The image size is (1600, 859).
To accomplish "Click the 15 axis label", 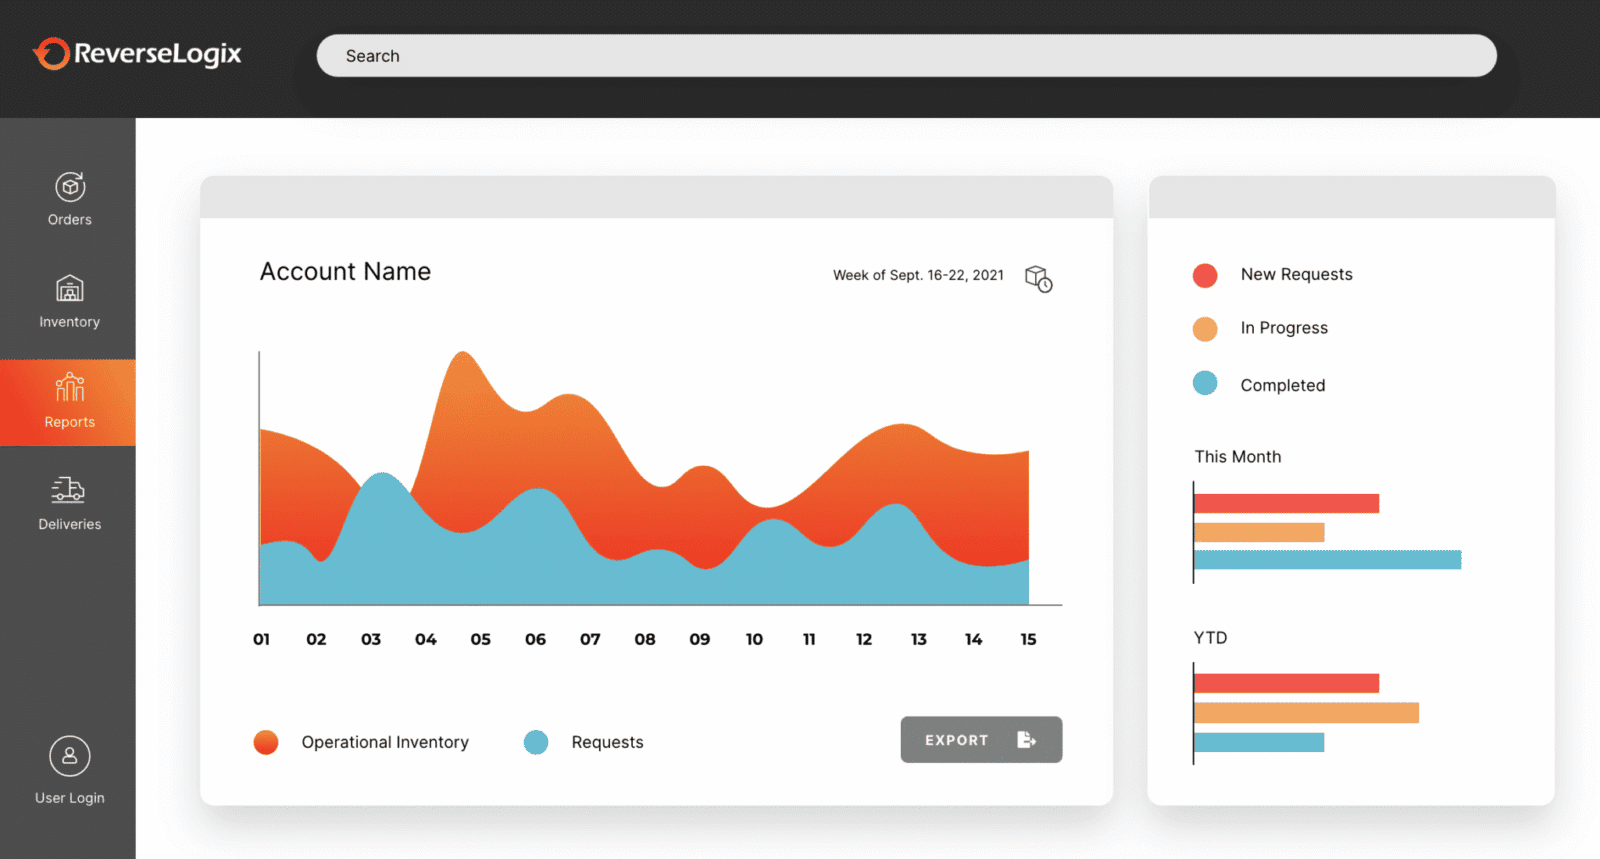I will click(x=1028, y=639).
